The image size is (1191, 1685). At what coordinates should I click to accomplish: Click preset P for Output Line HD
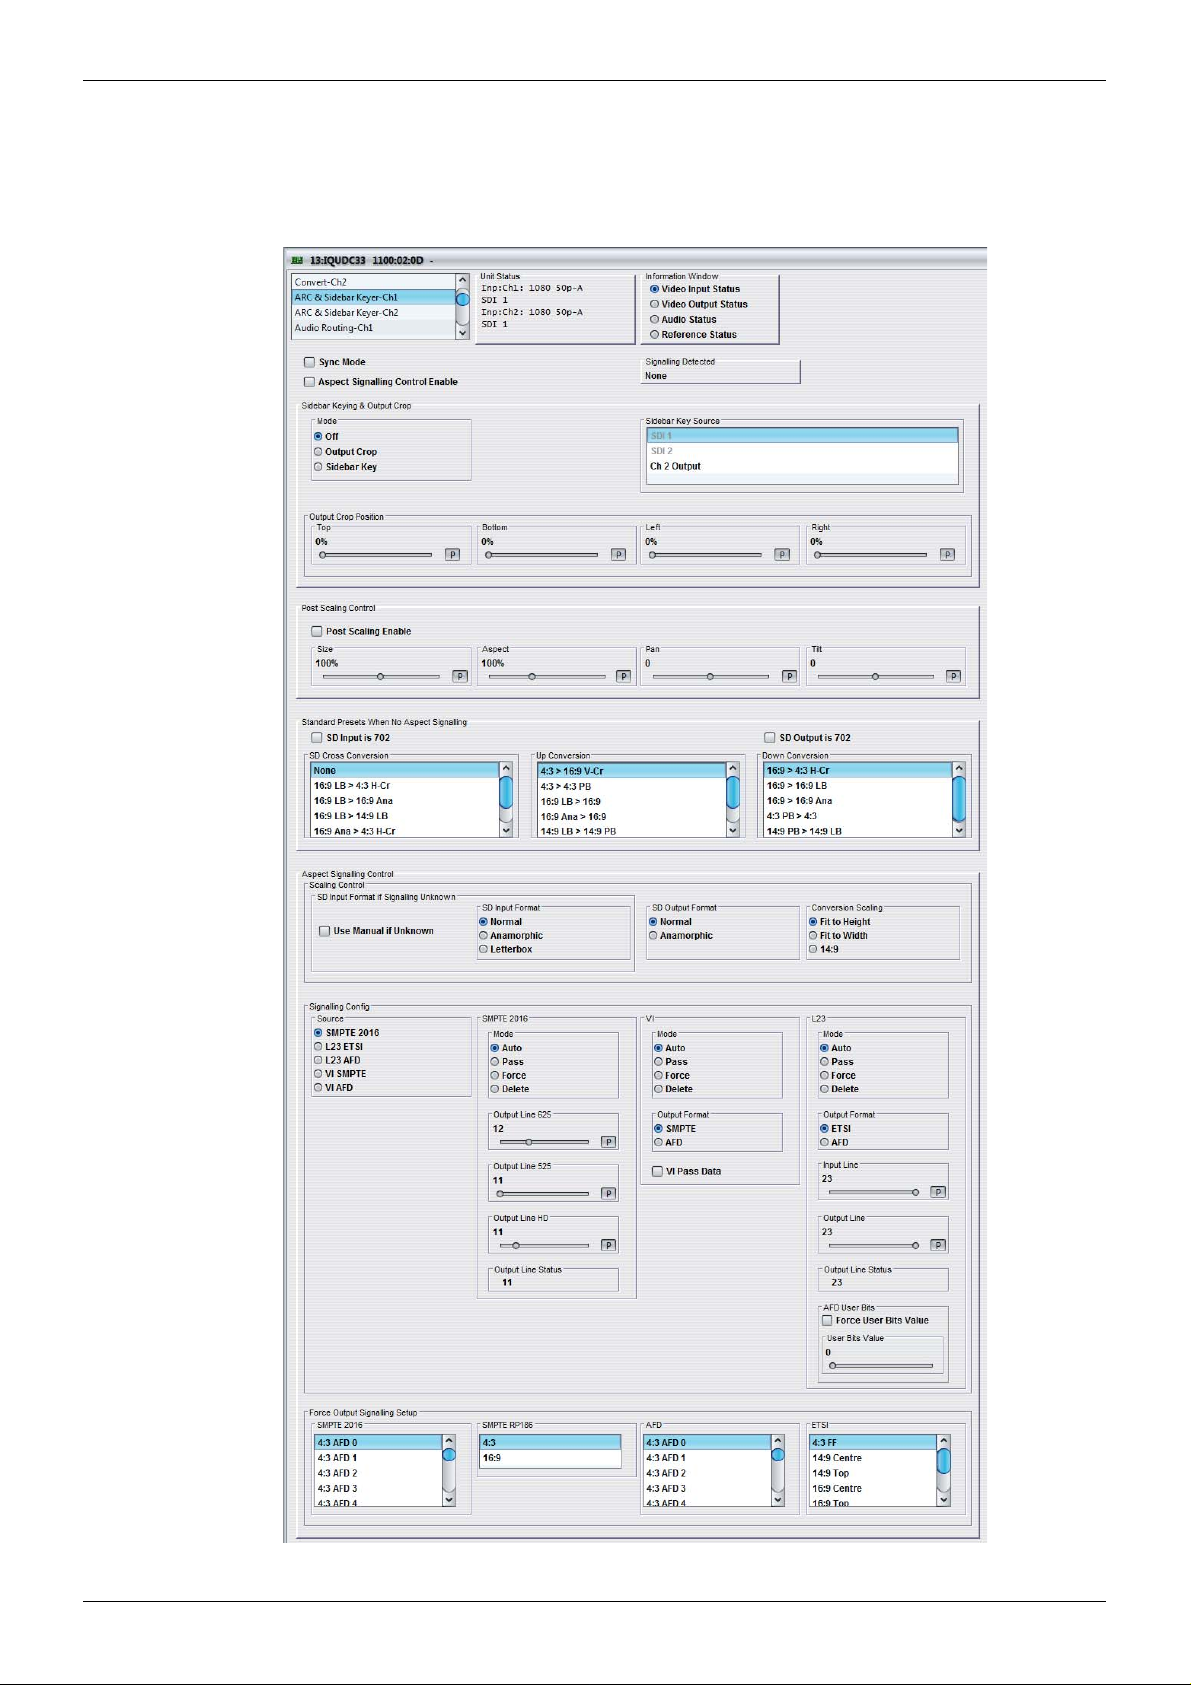coord(608,1246)
